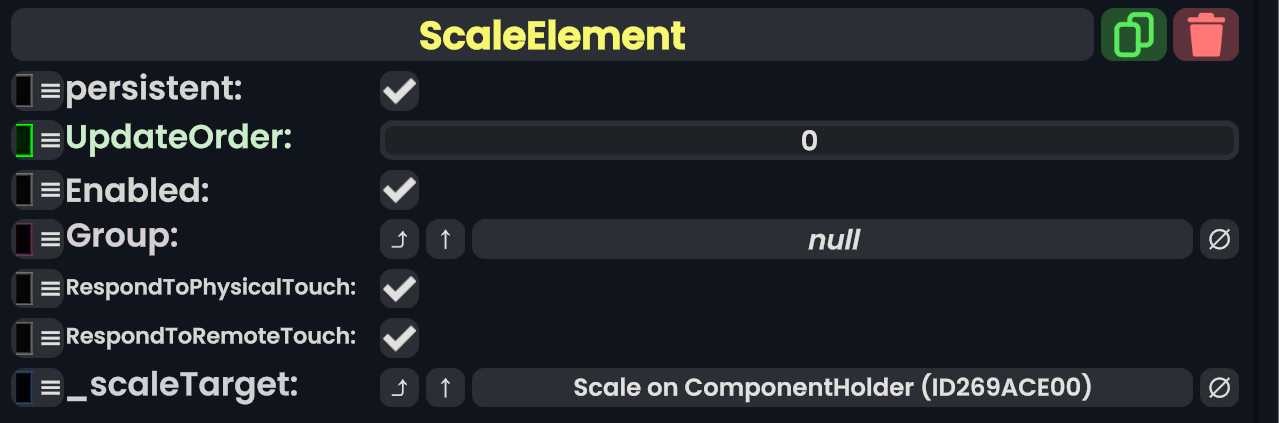Clear the _scaleTarget reference with null icon
Screen dimensions: 1279x423
tap(1219, 388)
